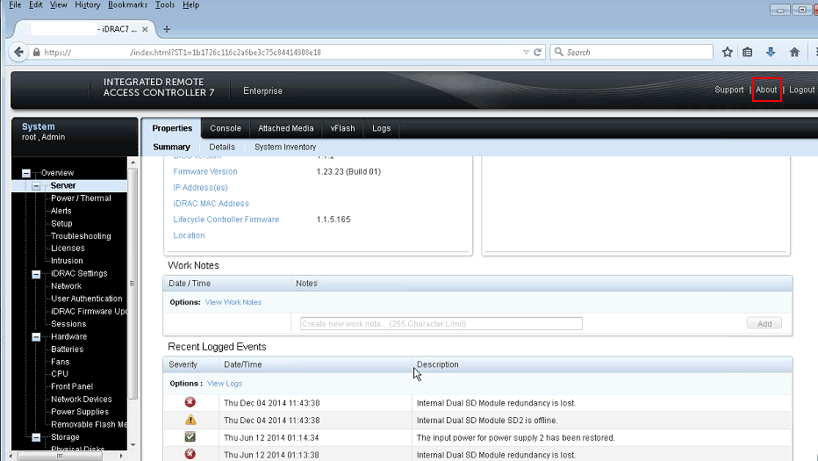Viewport: 818px width, 461px height.
Task: Click the warning icon for SD2 offline event
Action: [190, 419]
